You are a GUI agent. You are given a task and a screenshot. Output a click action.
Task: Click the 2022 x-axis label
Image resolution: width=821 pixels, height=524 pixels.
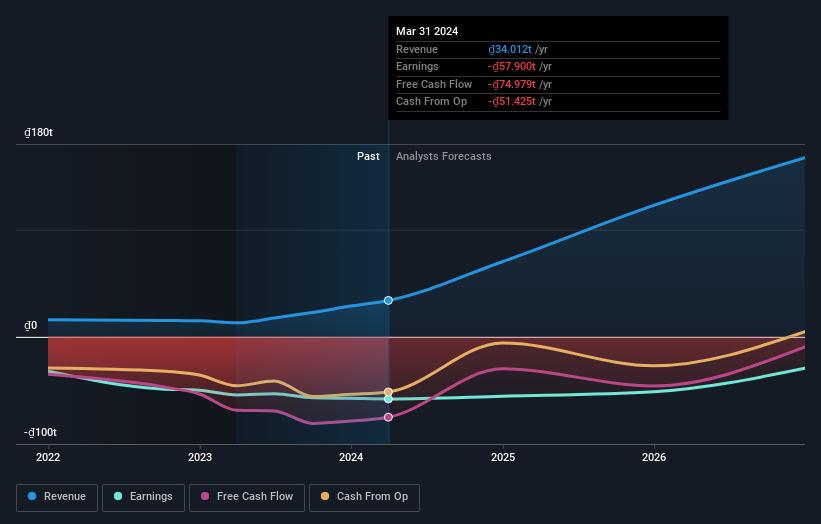pyautogui.click(x=48, y=457)
